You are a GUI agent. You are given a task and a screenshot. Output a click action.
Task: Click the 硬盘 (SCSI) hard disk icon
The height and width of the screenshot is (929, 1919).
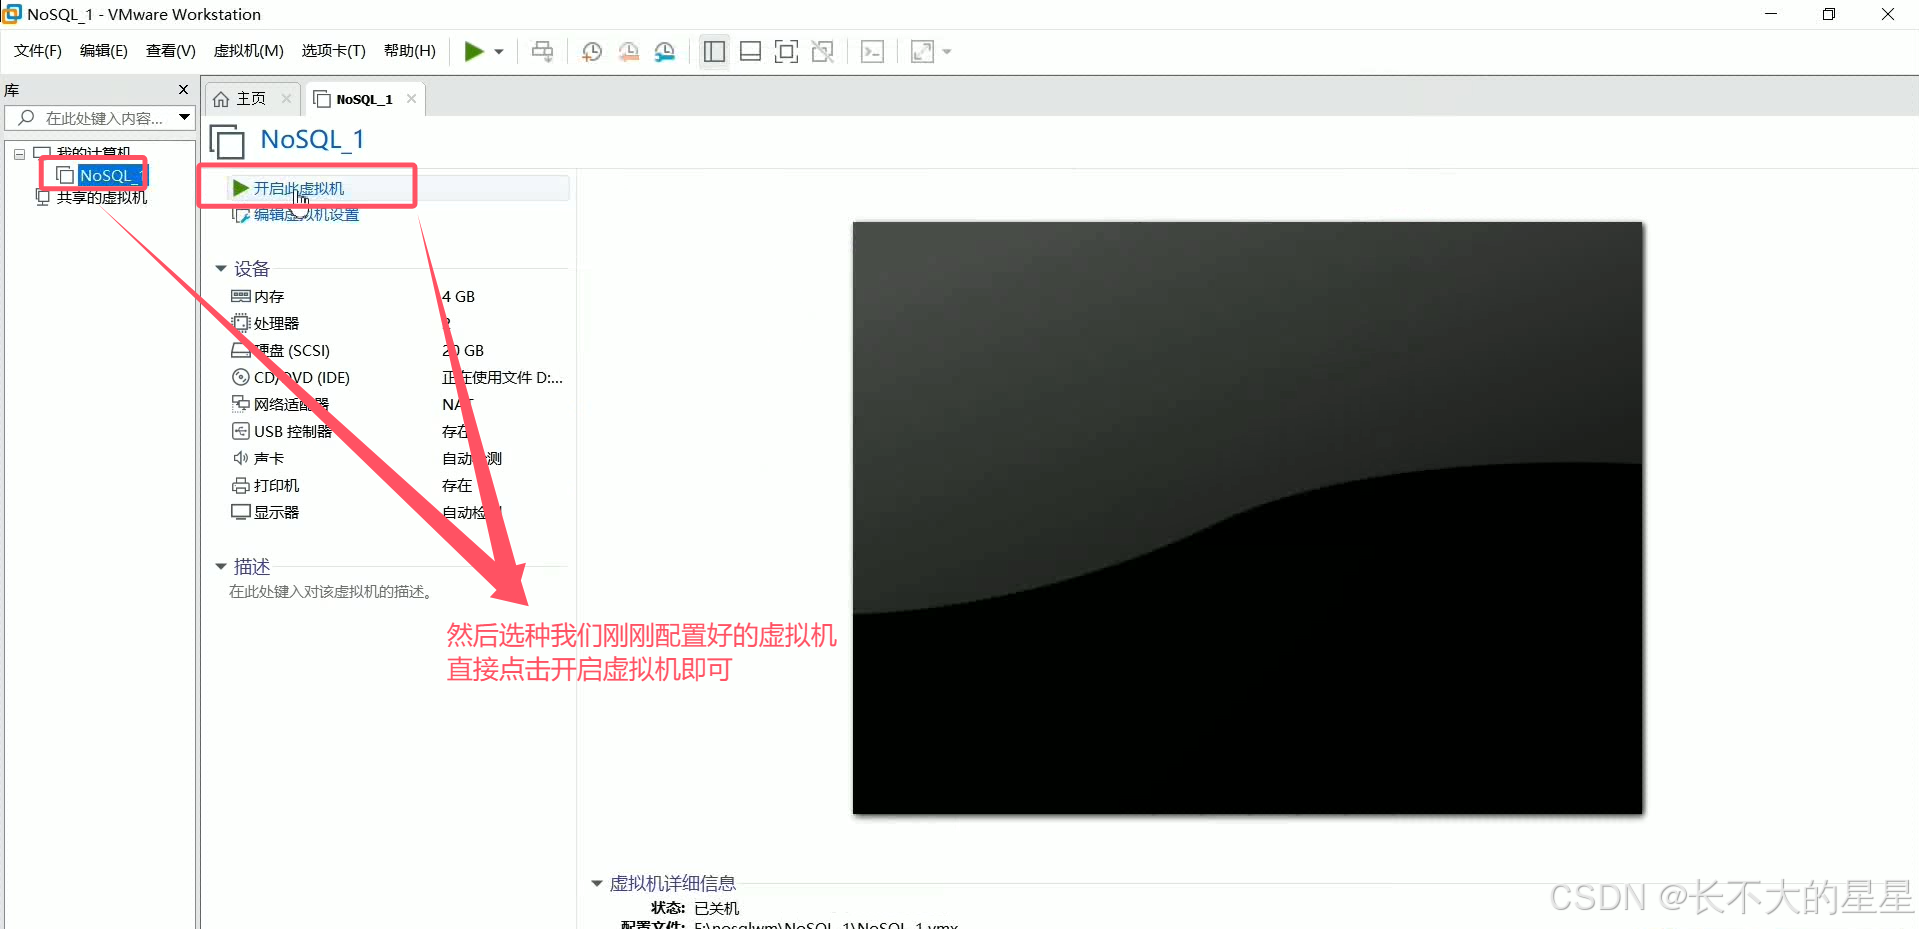[241, 350]
